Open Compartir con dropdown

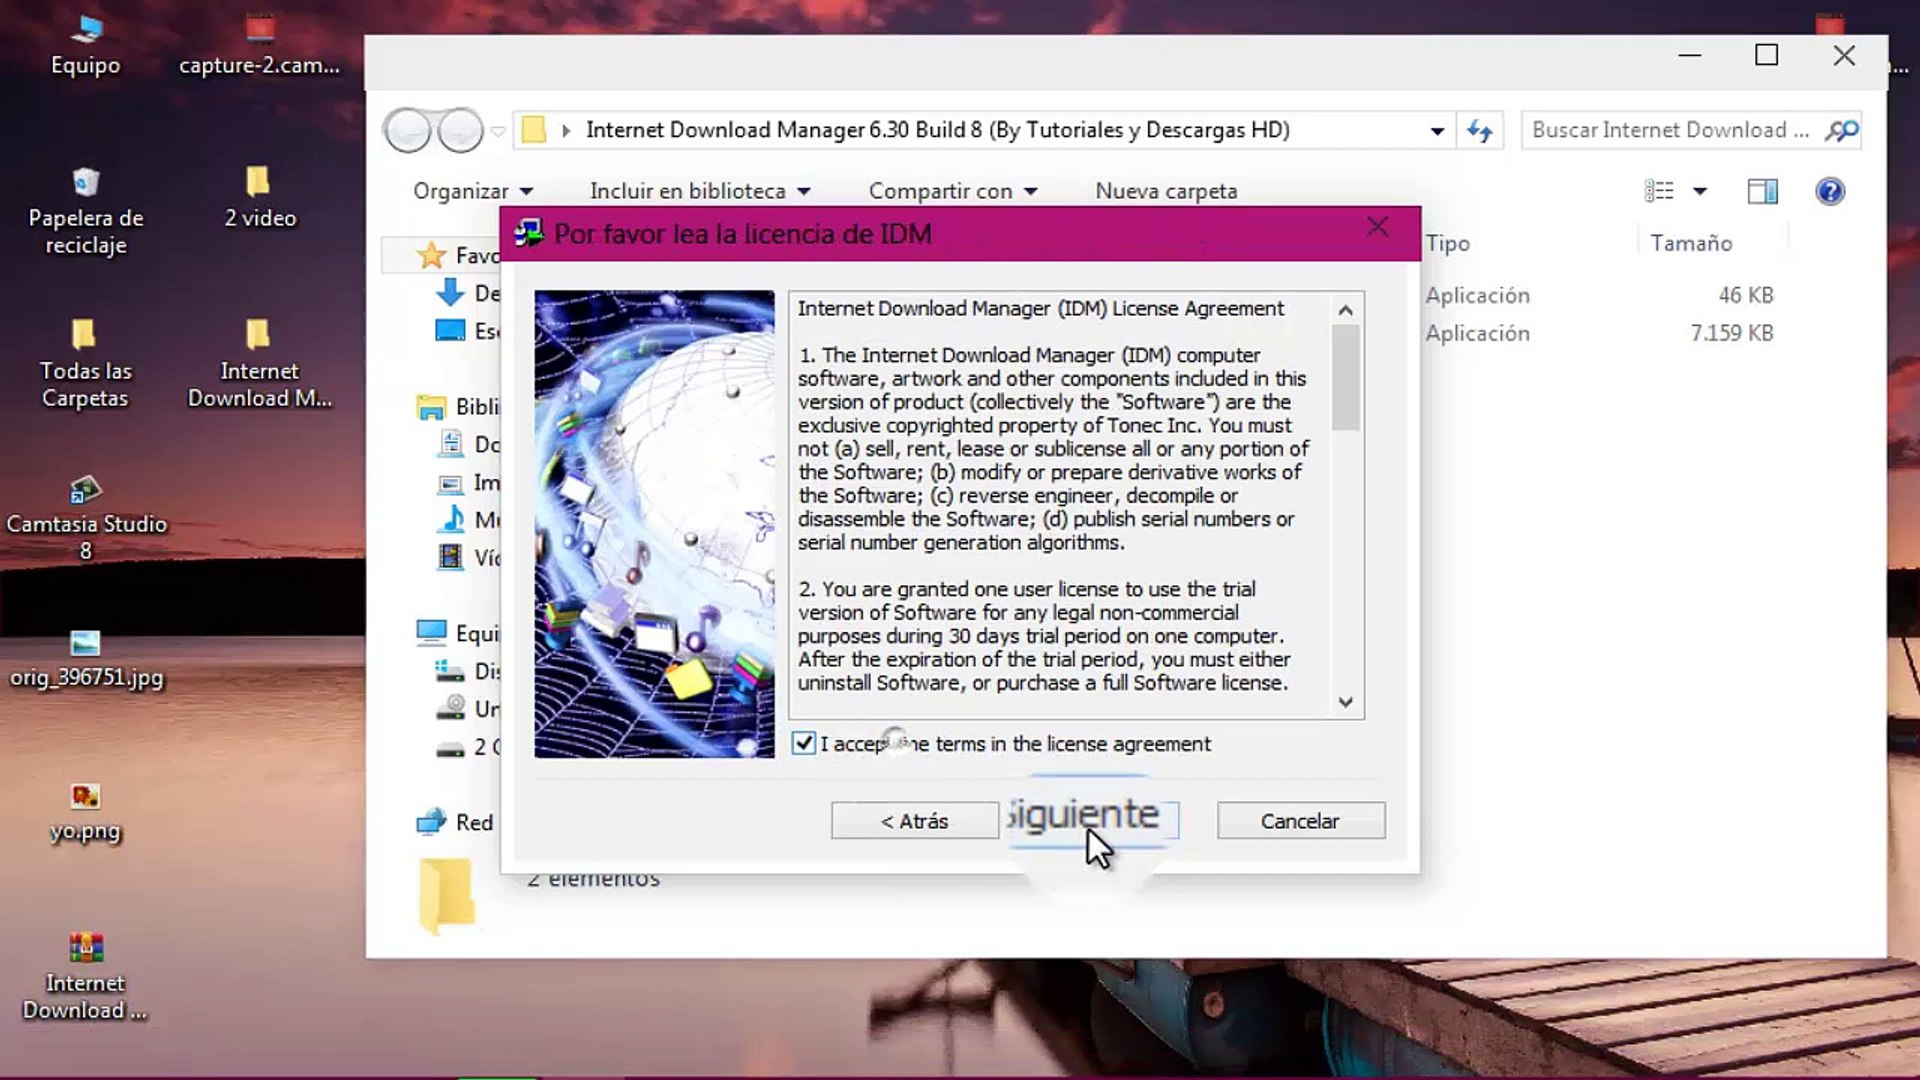click(x=953, y=191)
